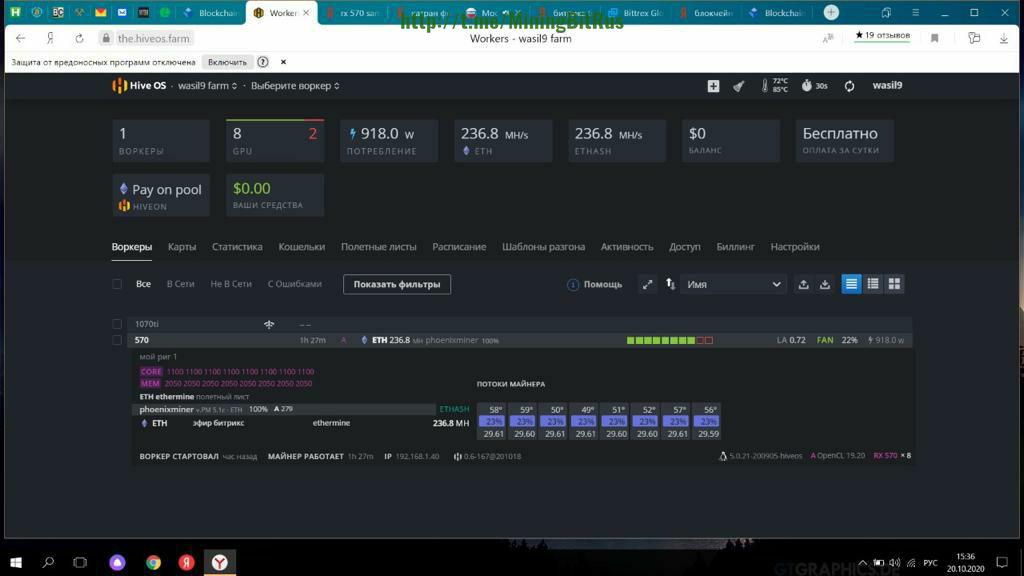Click the Помощь help link
Screen dimensions: 1024x576
point(595,284)
